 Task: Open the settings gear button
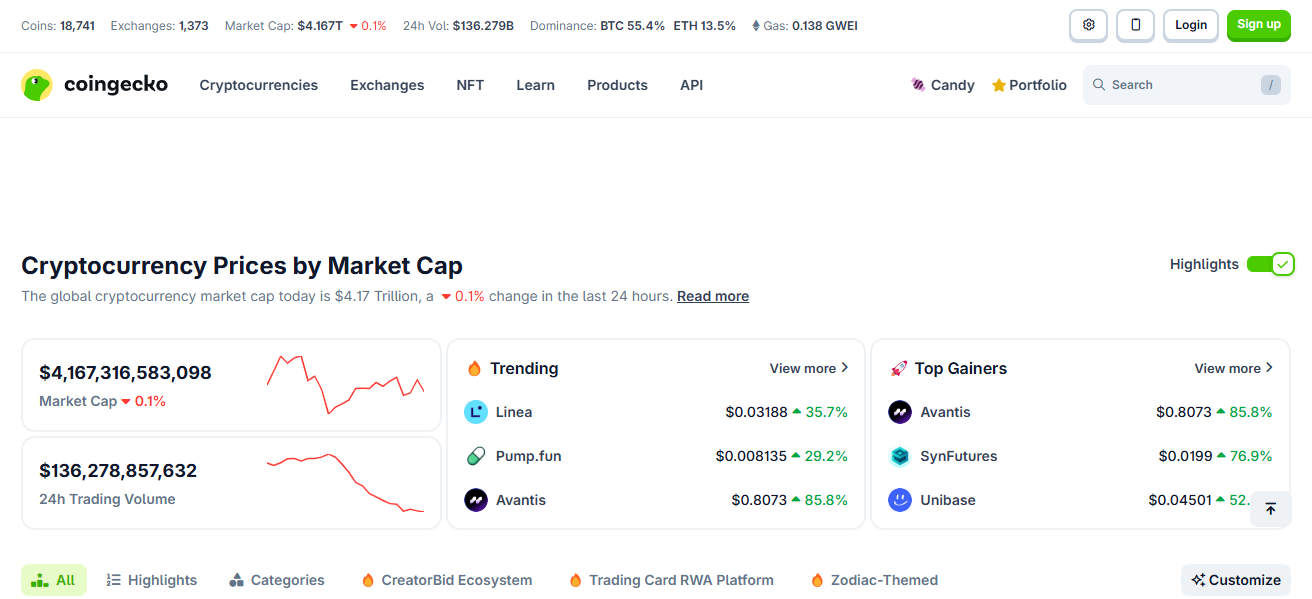tap(1088, 25)
